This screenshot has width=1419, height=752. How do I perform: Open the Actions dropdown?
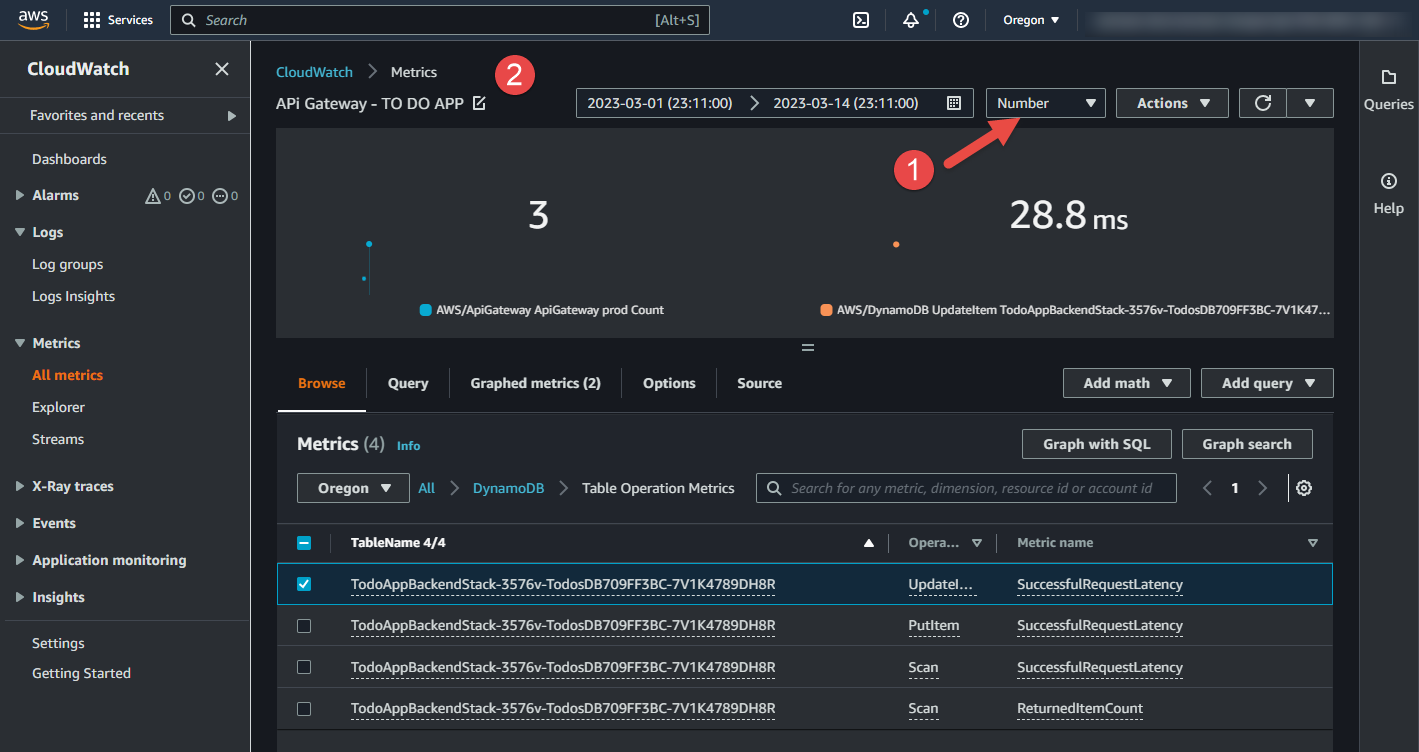1172,103
